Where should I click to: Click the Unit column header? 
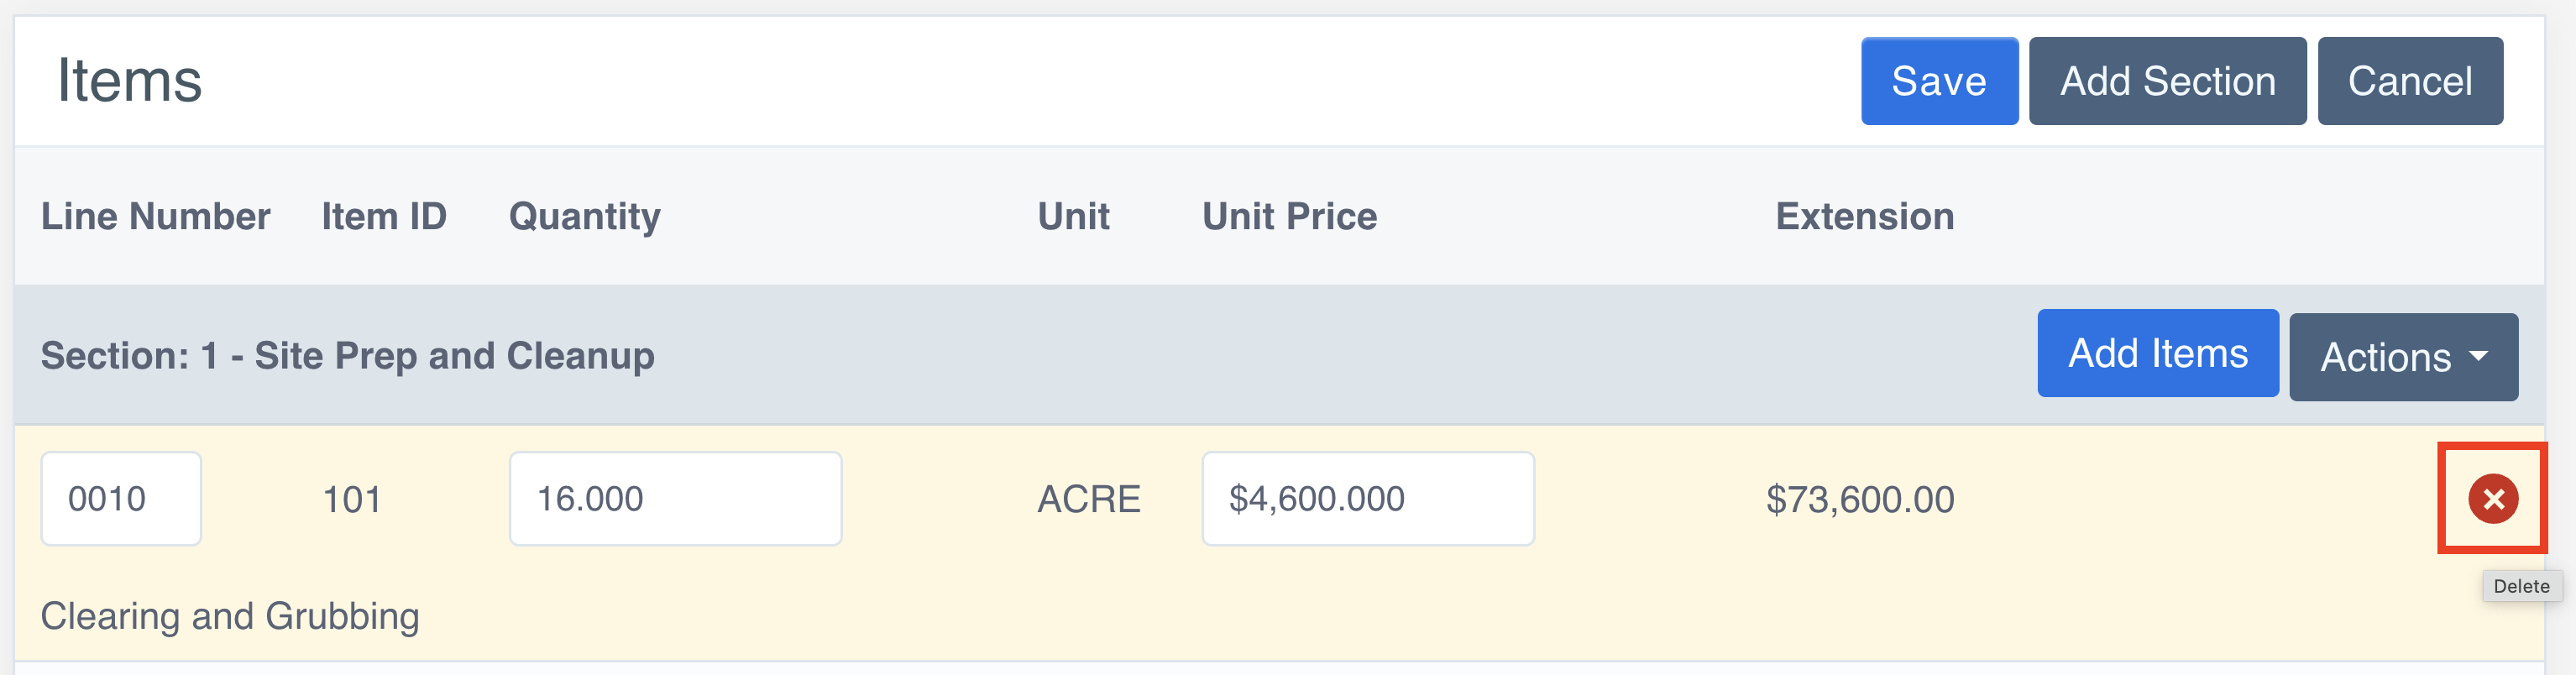(x=1073, y=216)
